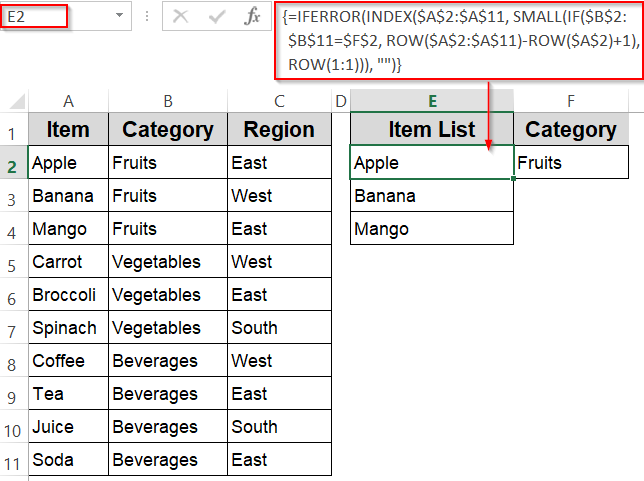Select the Fruits cell in column F
Screen dimensions: 644x481
pyautogui.click(x=571, y=163)
